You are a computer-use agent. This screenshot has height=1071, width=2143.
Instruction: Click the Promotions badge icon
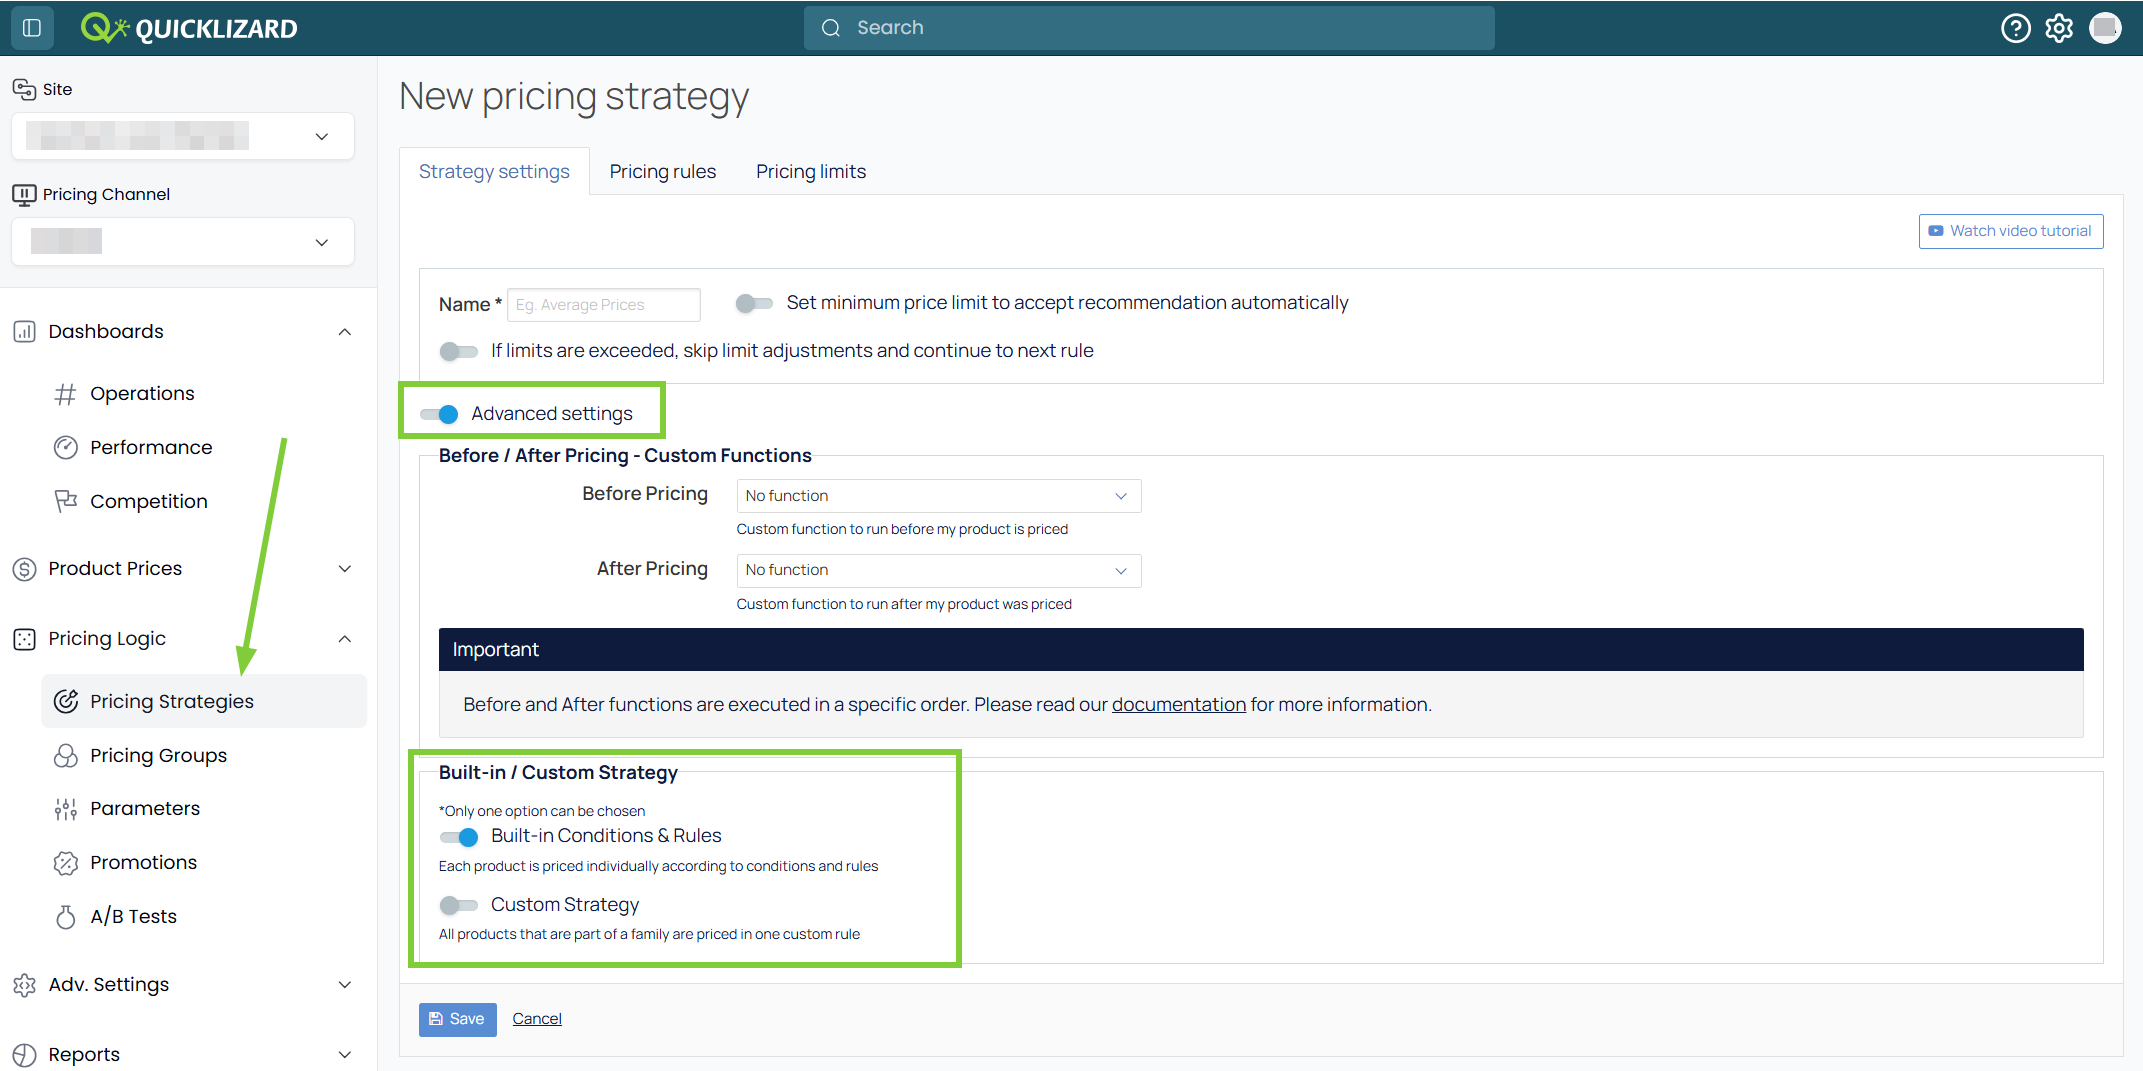(x=66, y=862)
